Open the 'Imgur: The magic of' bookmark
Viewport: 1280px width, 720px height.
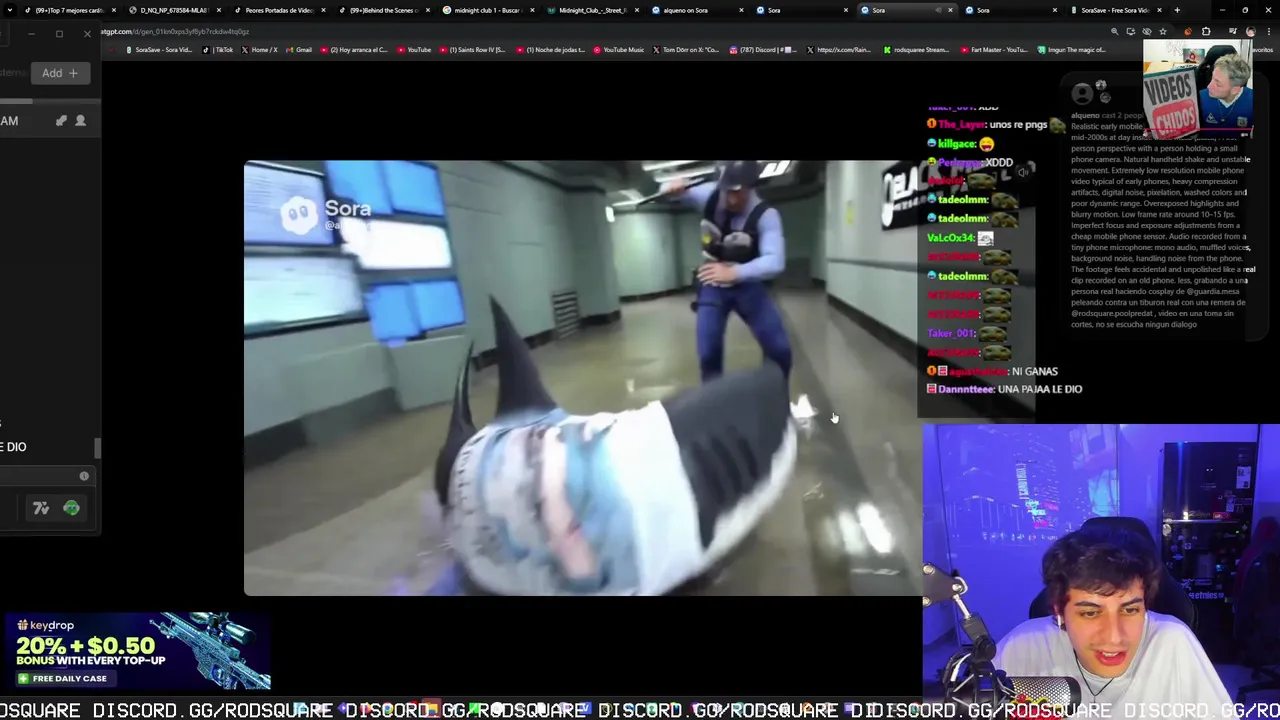point(1071,50)
